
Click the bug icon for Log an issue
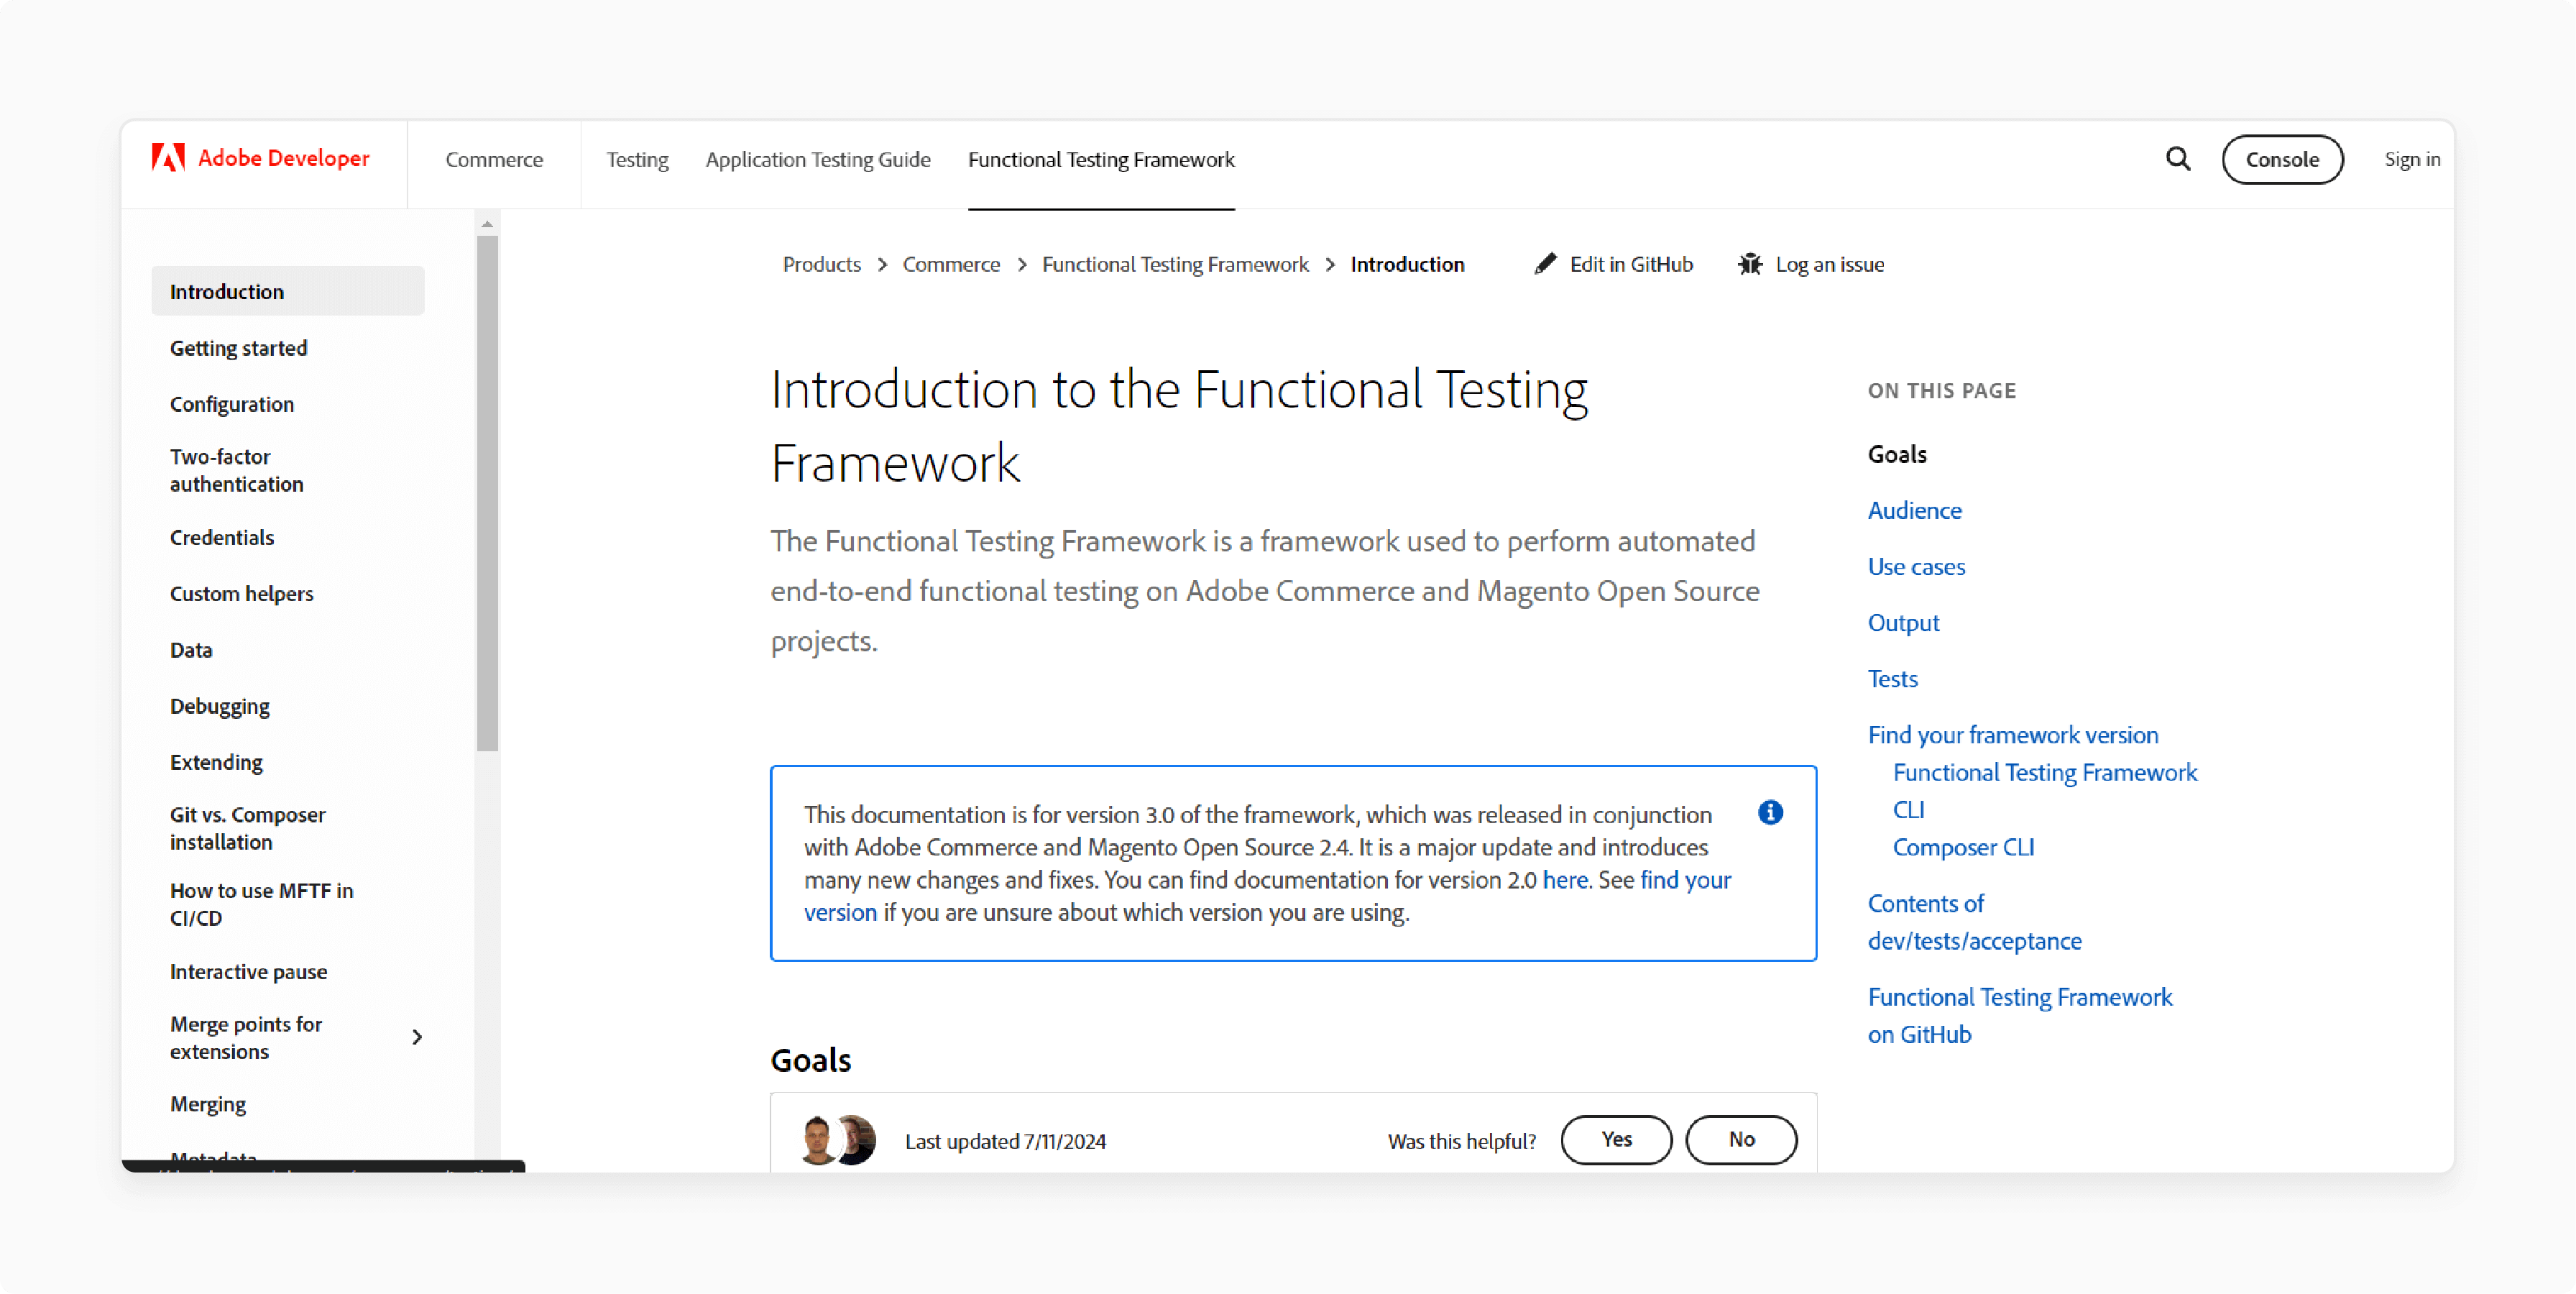click(x=1750, y=264)
